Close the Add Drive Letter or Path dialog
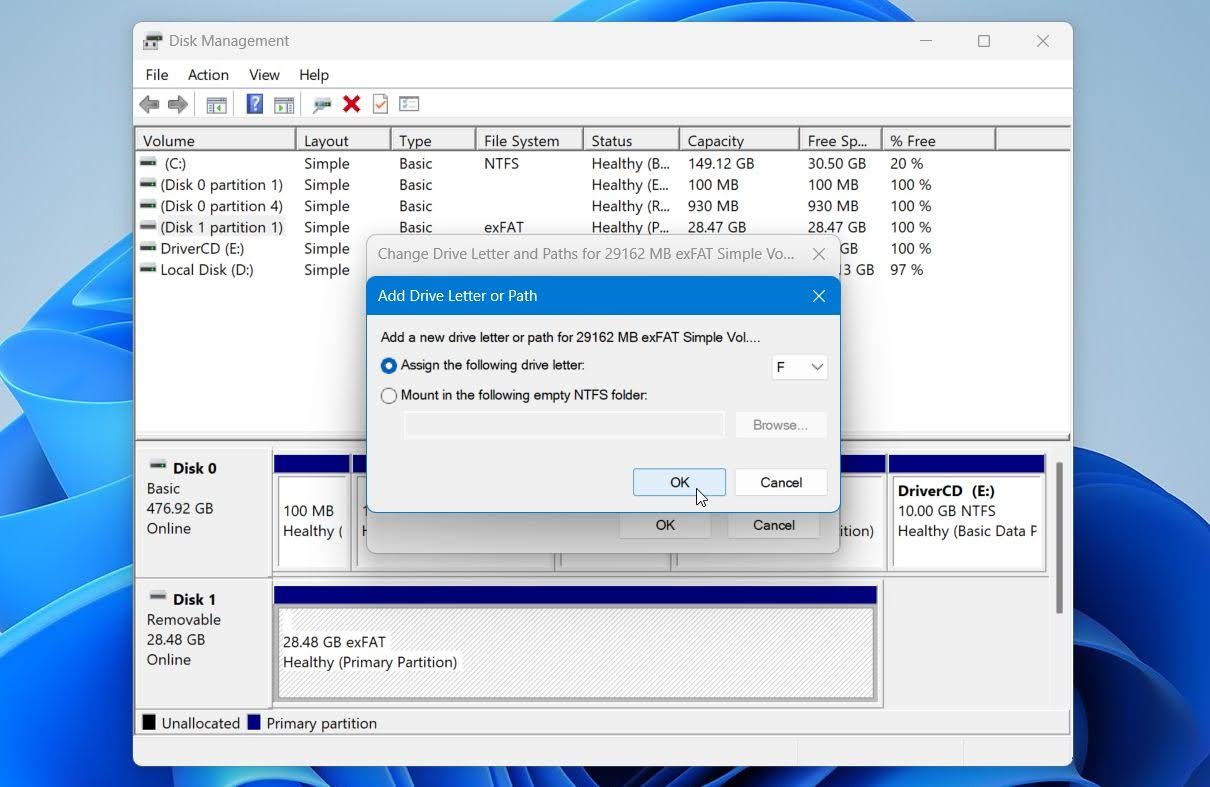 pos(819,296)
